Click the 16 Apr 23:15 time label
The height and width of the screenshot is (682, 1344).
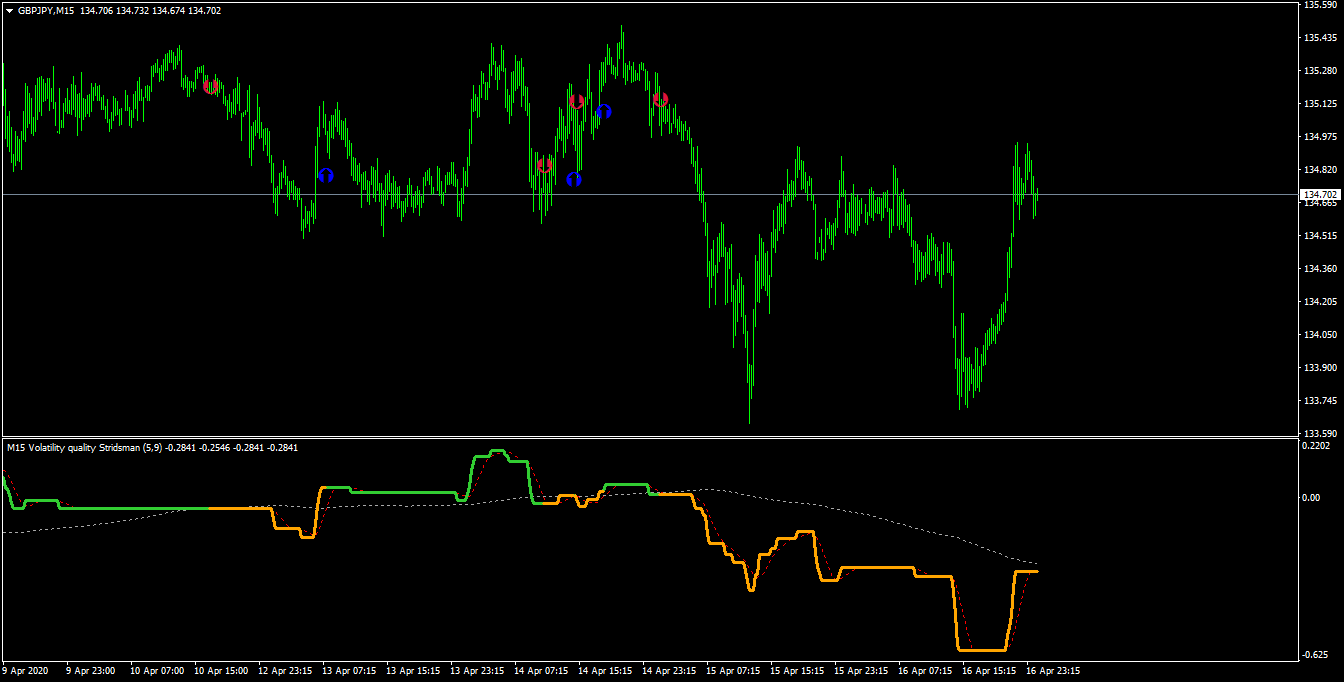[1052, 671]
